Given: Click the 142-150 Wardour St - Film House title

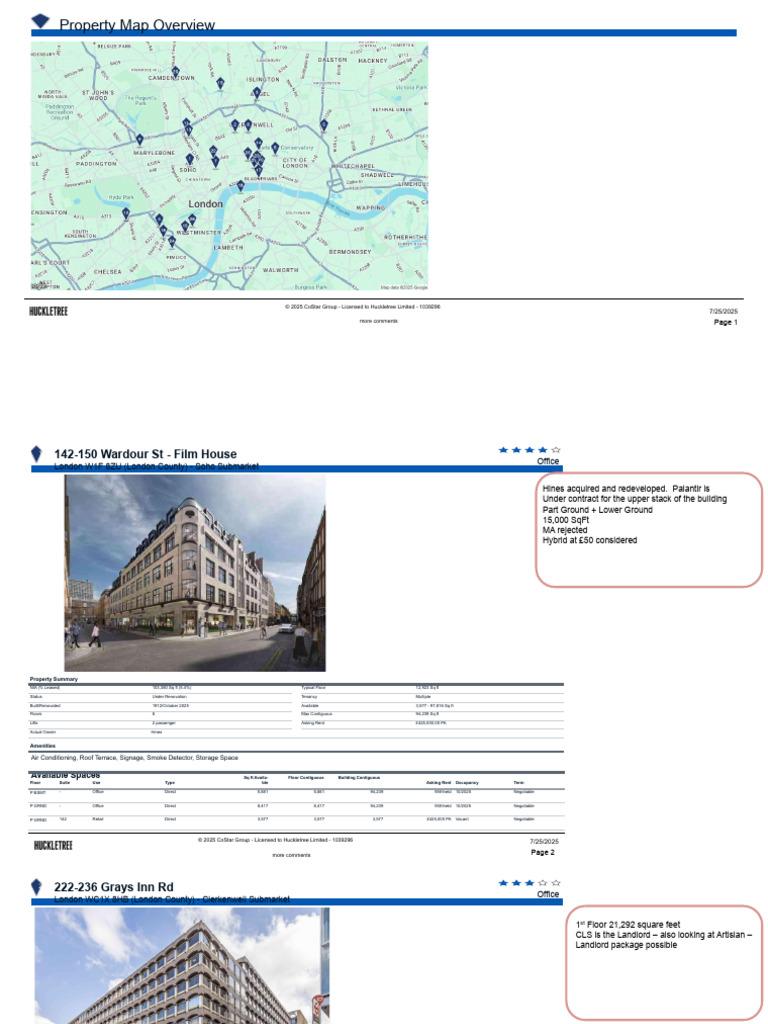Looking at the screenshot, I should tap(146, 454).
